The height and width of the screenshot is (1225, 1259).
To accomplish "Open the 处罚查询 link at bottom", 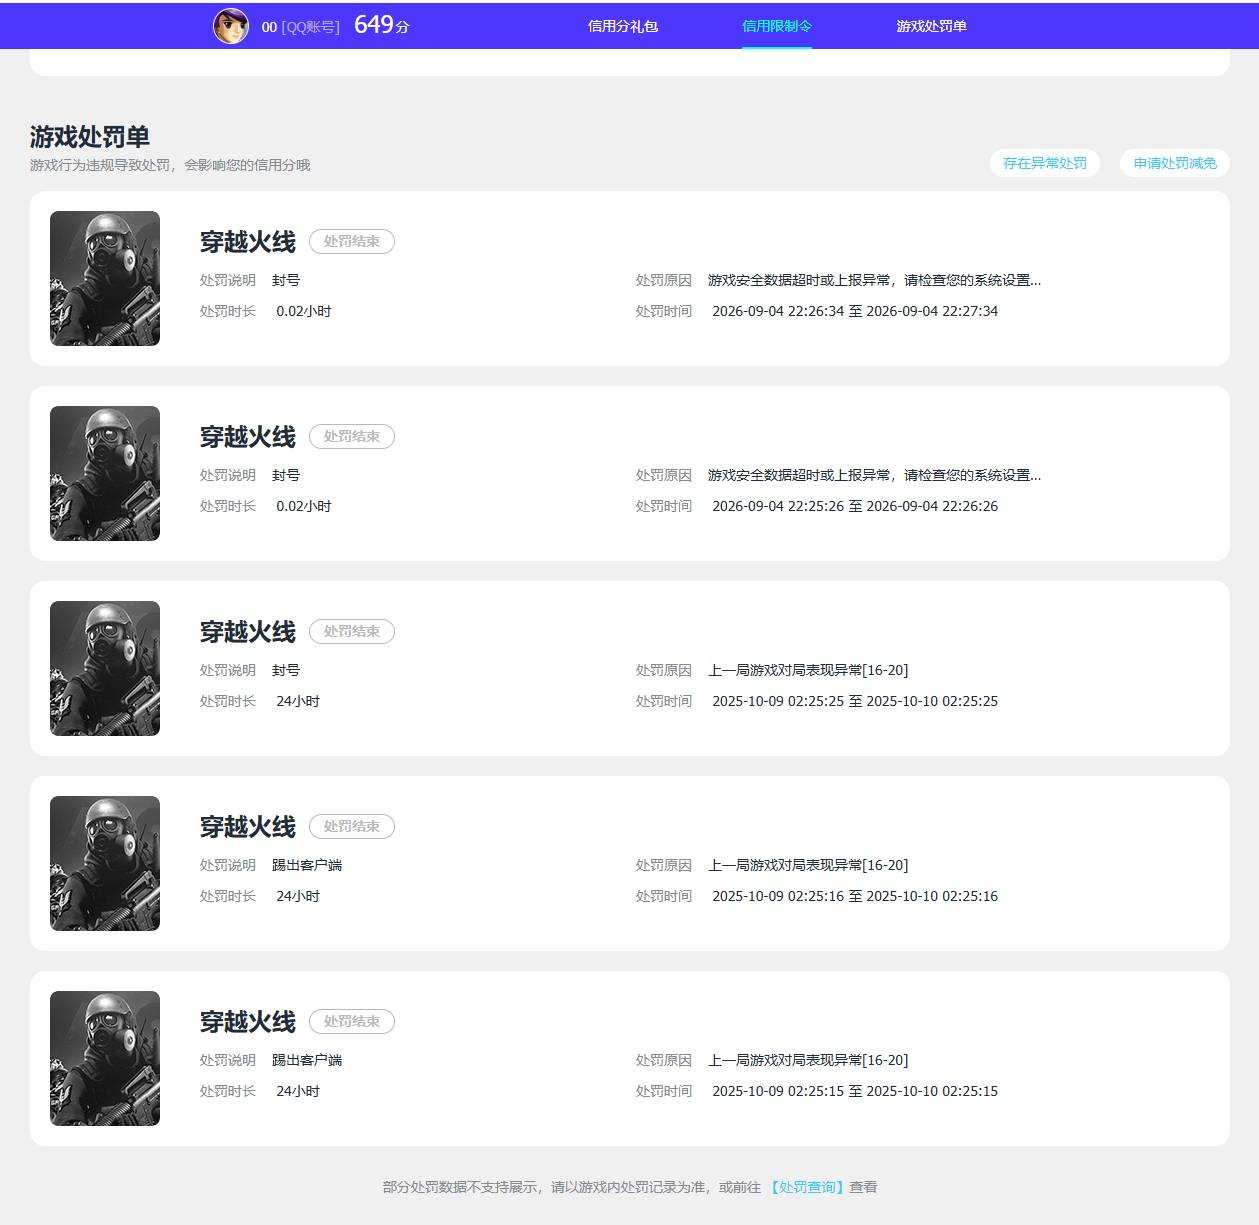I will [x=808, y=1187].
